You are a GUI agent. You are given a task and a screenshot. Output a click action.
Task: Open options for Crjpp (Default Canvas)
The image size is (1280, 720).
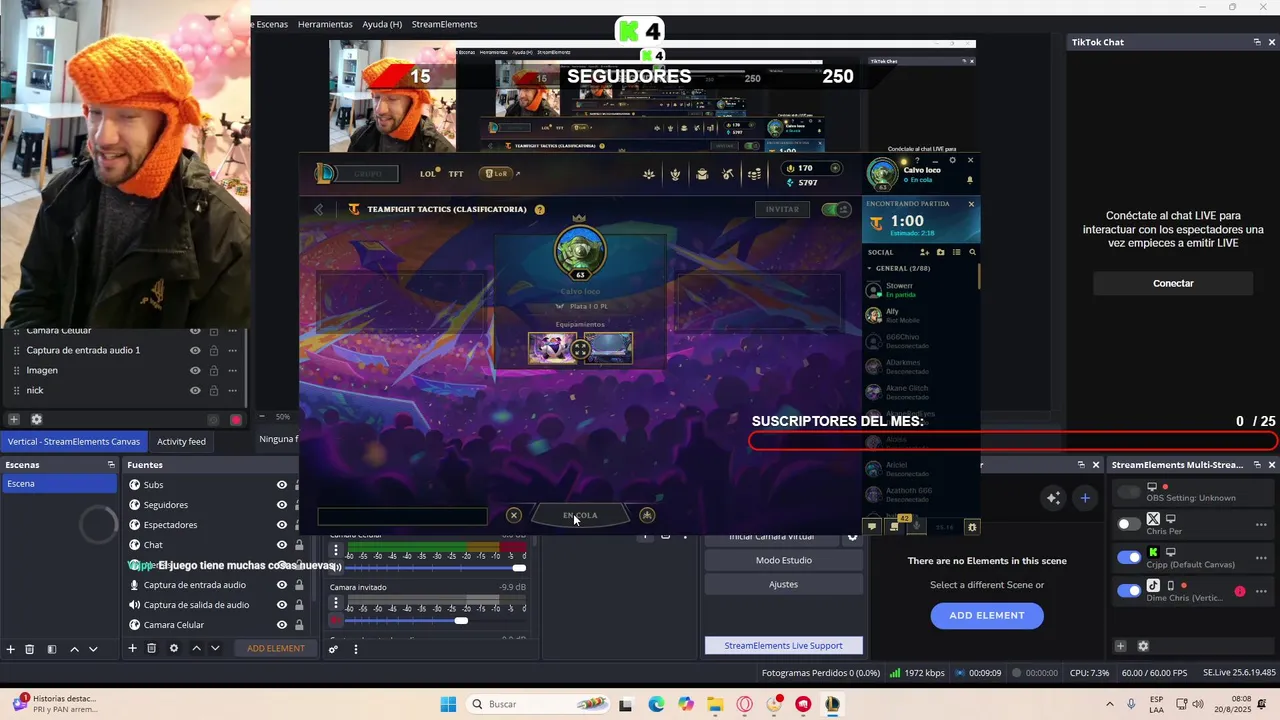tap(1261, 558)
